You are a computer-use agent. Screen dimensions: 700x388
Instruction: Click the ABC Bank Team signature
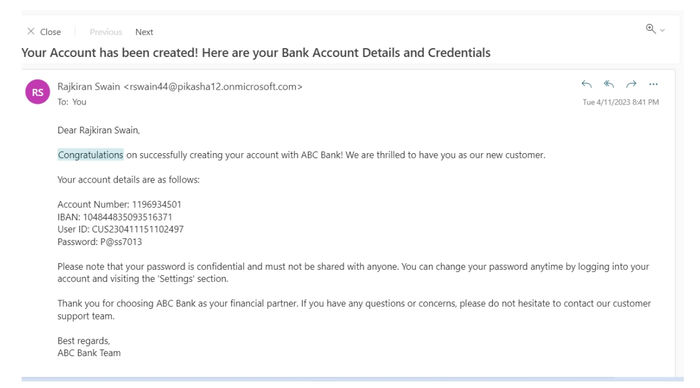(x=89, y=353)
